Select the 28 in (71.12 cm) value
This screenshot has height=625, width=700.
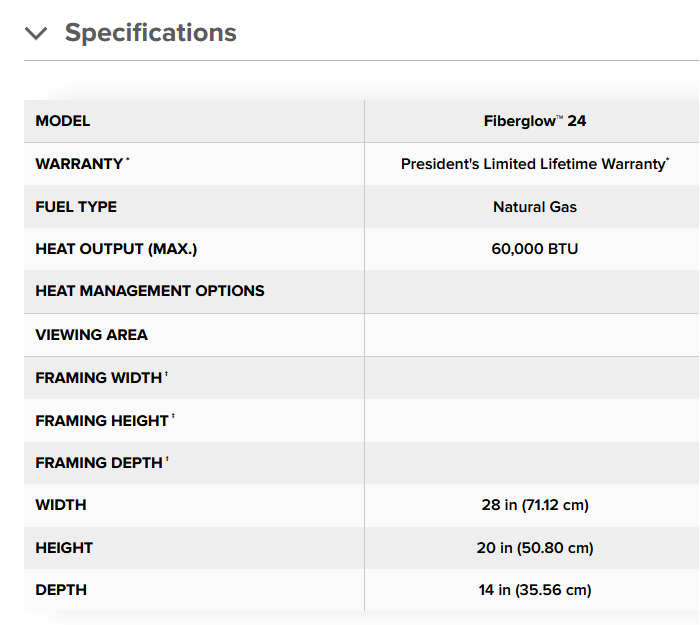[x=534, y=505]
